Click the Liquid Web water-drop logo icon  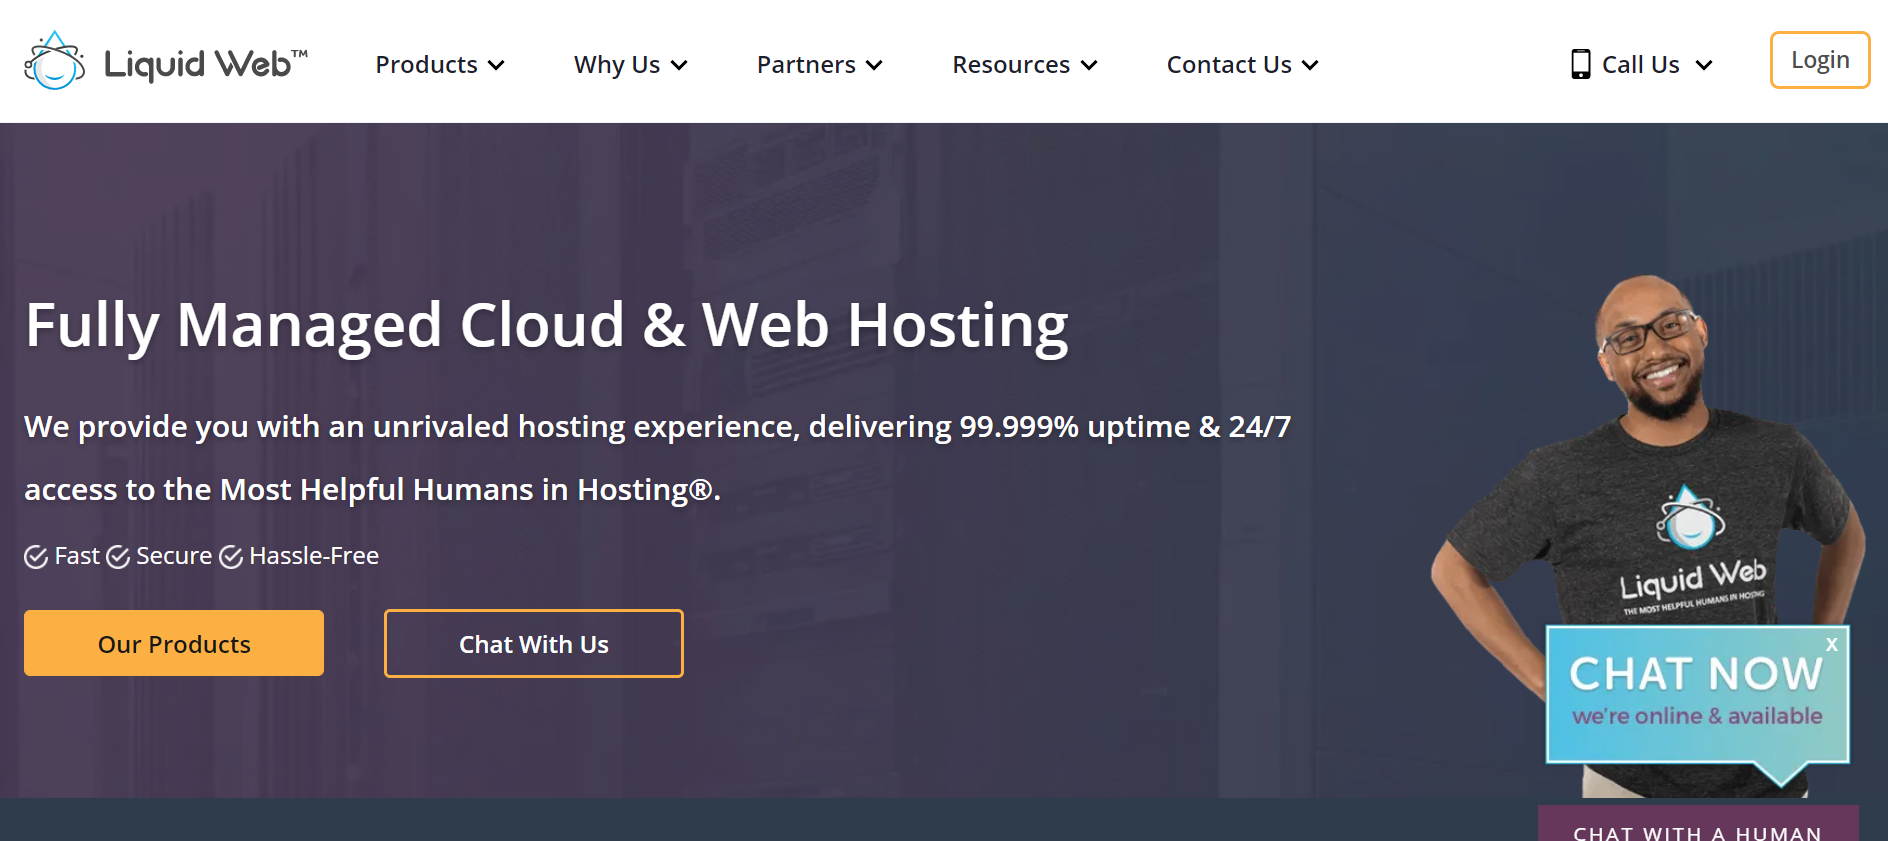[x=55, y=61]
